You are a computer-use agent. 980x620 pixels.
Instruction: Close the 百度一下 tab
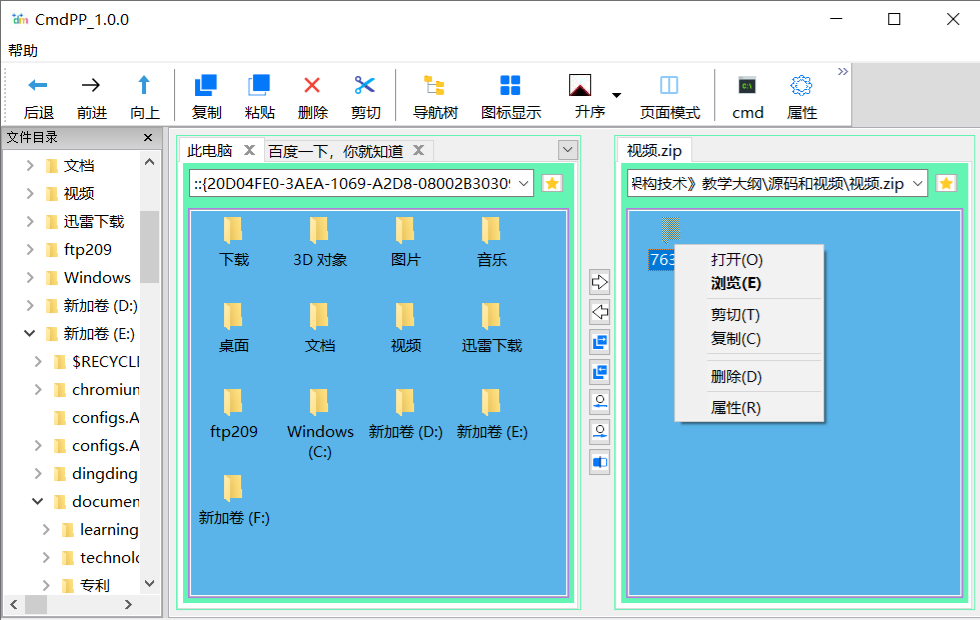(x=419, y=150)
